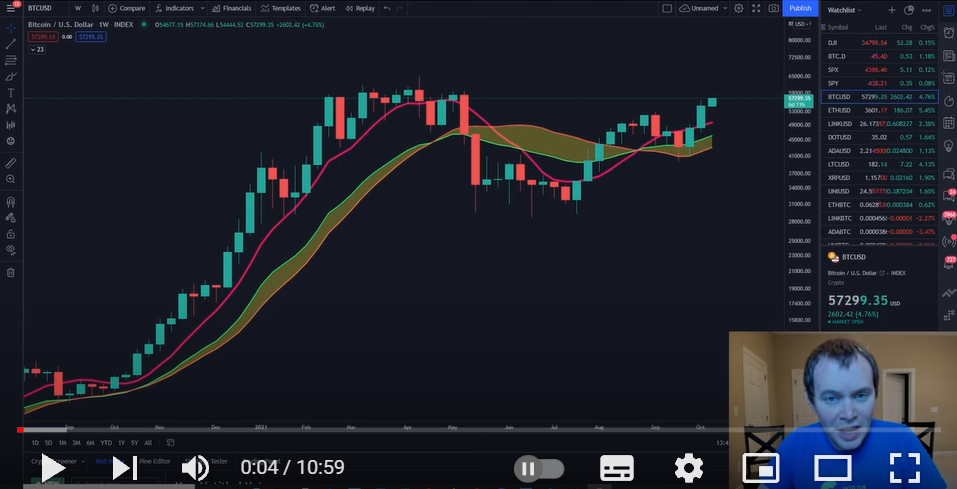Image resolution: width=957 pixels, height=489 pixels.
Task: Open the Financials menu
Action: (232, 9)
